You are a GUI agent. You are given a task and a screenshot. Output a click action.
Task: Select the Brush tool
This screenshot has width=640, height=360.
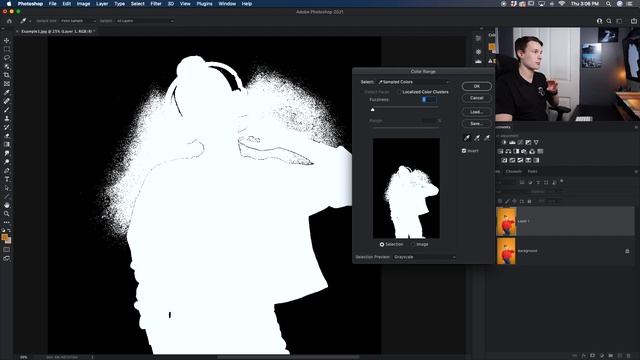pos(7,109)
